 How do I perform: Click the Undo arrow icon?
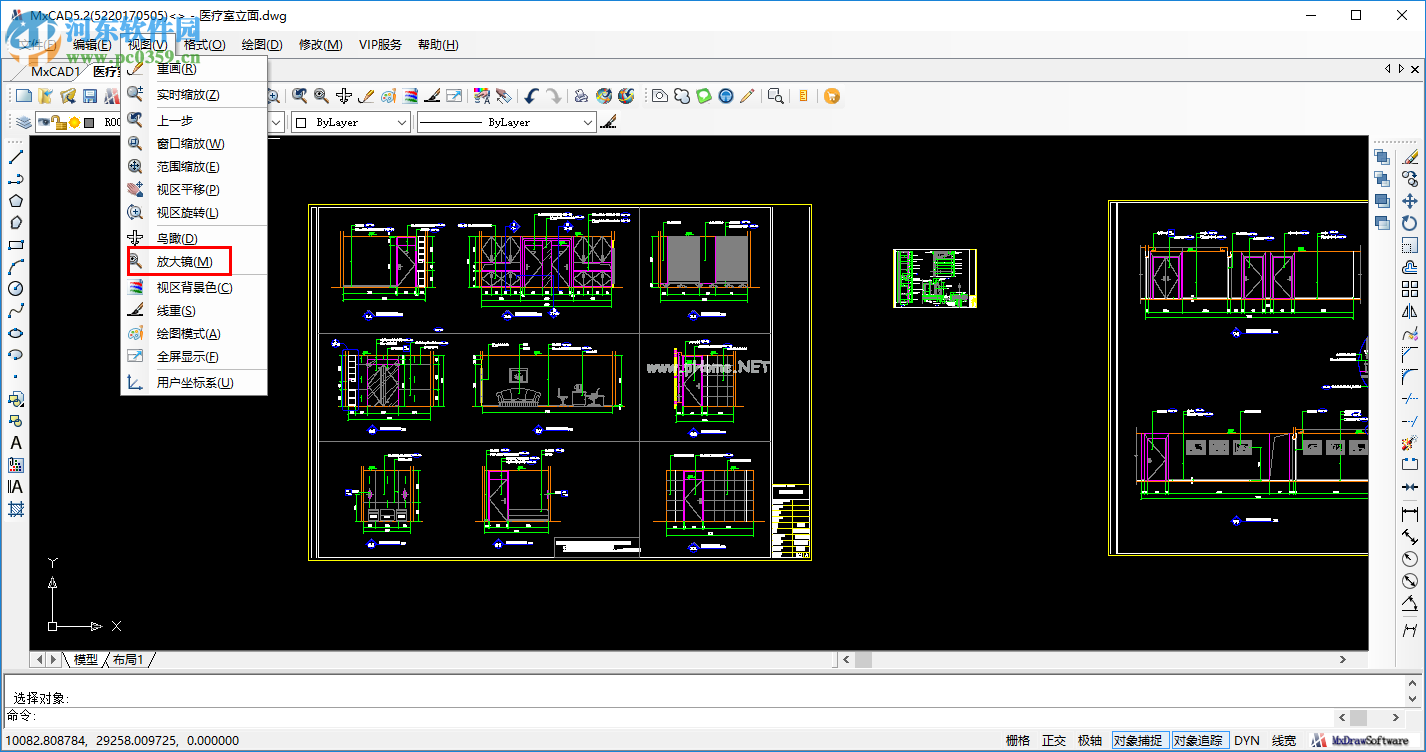pos(531,96)
